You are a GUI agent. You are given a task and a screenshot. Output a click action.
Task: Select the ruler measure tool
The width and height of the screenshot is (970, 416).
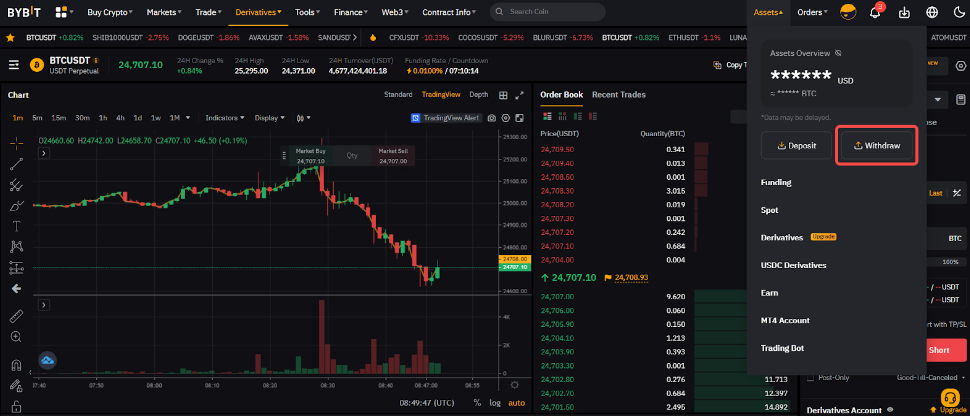17,316
